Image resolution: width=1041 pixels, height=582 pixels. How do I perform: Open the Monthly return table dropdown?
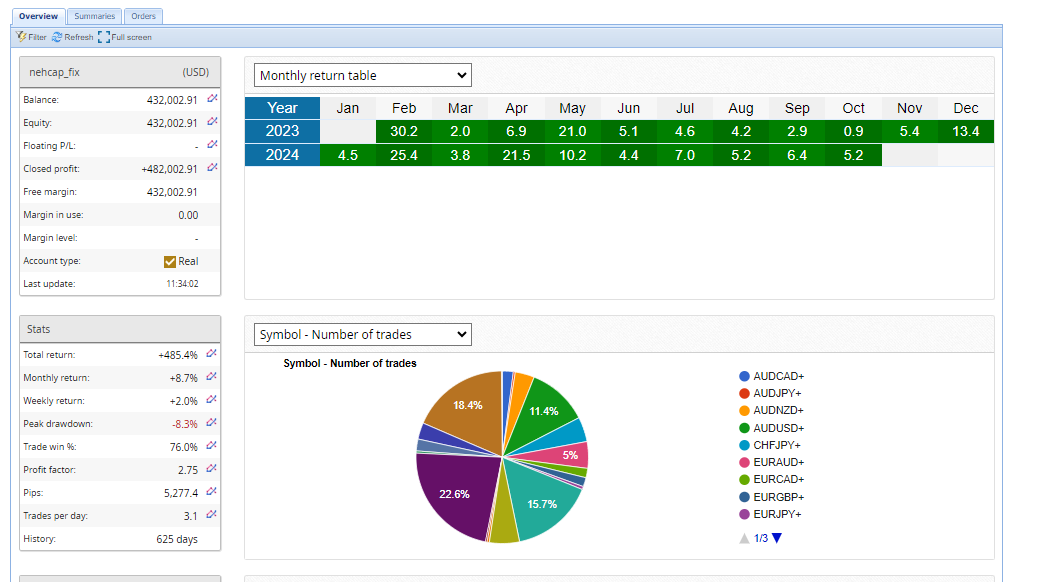(x=363, y=75)
